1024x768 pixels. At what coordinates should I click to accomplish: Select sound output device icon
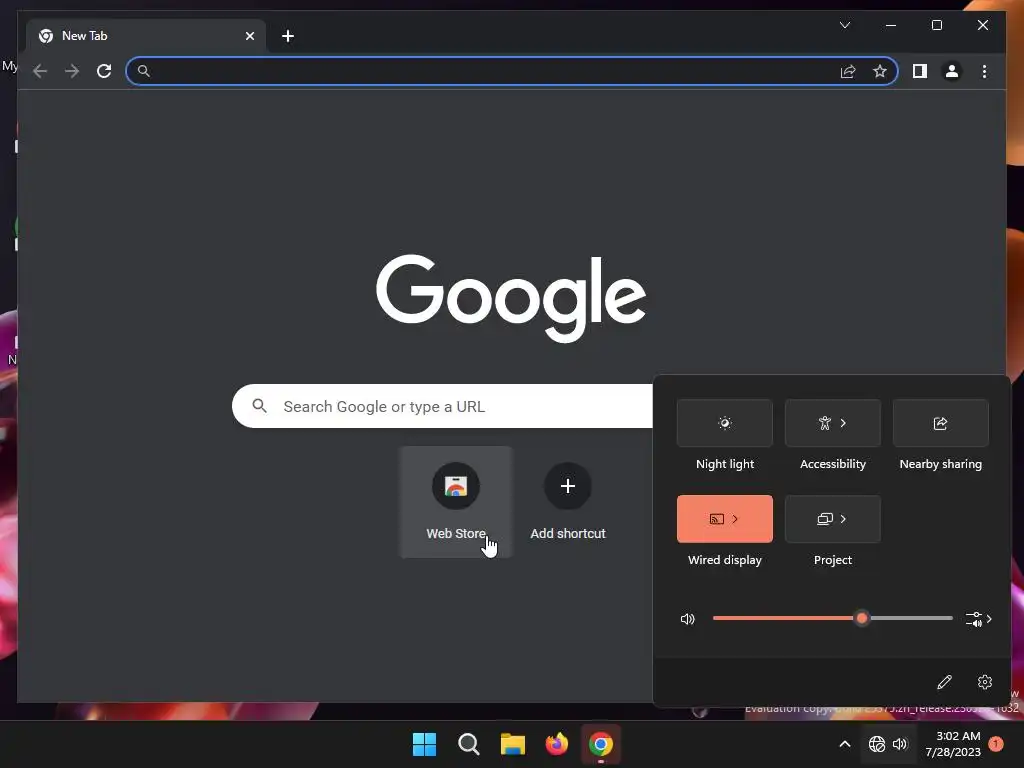pos(974,618)
